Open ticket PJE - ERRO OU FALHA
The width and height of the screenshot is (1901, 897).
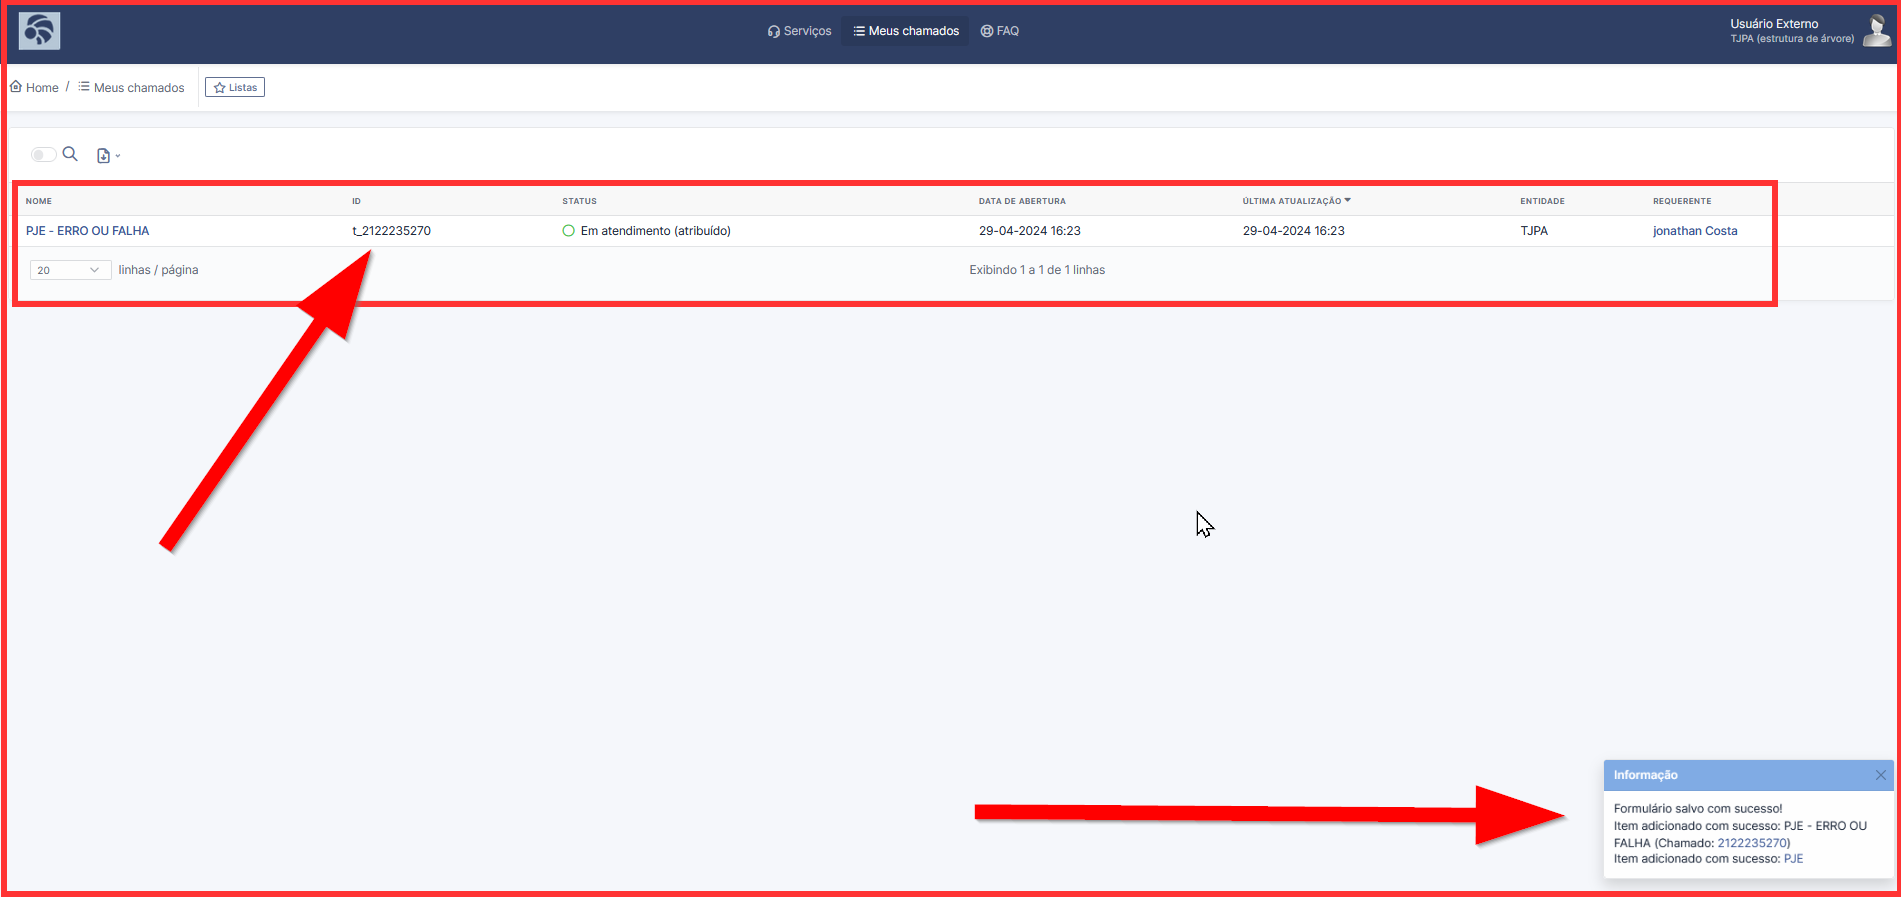(x=87, y=231)
